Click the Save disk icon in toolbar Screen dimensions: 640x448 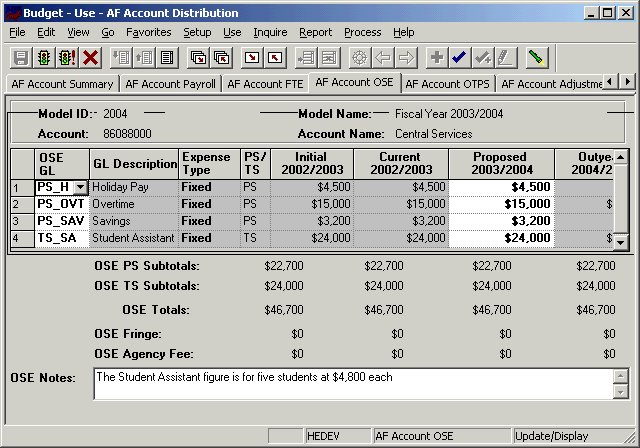point(19,58)
